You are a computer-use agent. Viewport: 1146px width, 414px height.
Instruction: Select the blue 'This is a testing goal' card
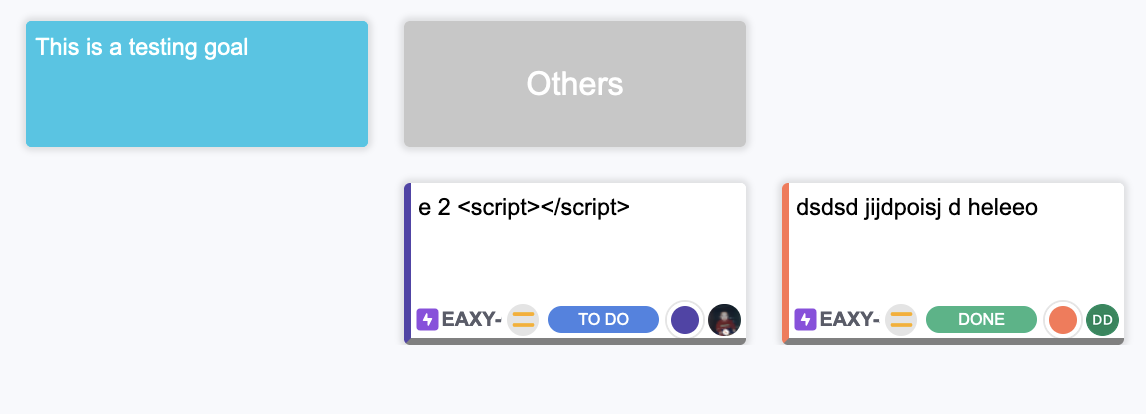(197, 84)
